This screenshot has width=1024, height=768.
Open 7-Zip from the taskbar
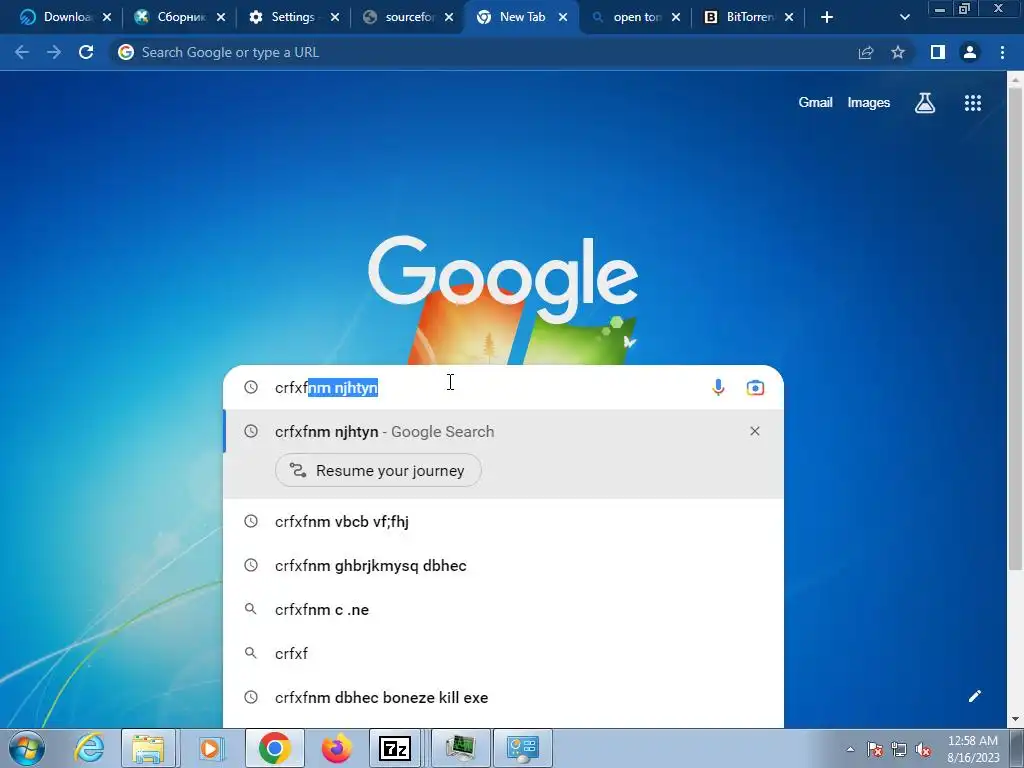[x=395, y=748]
